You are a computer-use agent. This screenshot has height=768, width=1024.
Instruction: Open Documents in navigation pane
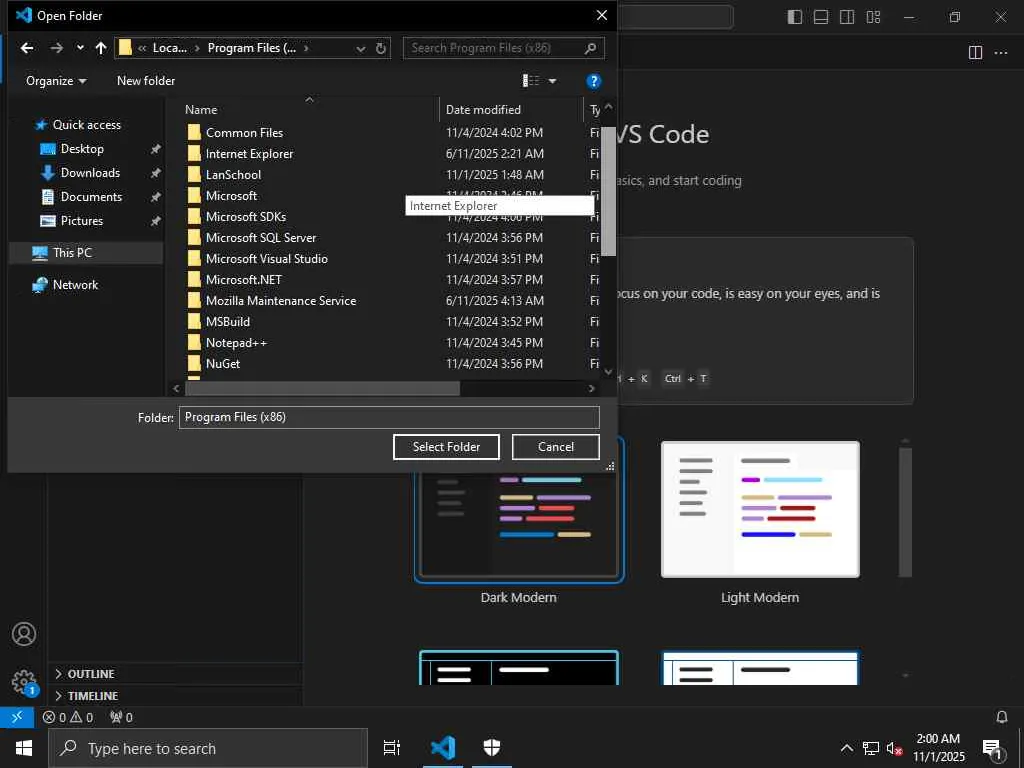coord(91,197)
